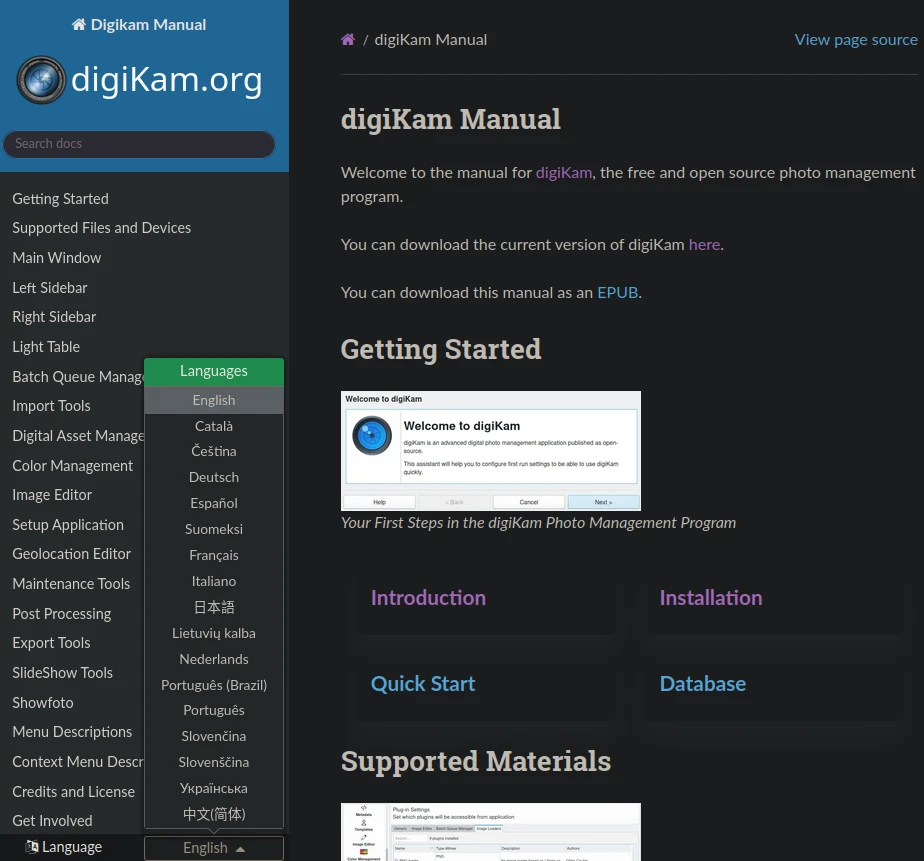Image resolution: width=924 pixels, height=861 pixels.
Task: Open the Database card
Action: coord(702,683)
